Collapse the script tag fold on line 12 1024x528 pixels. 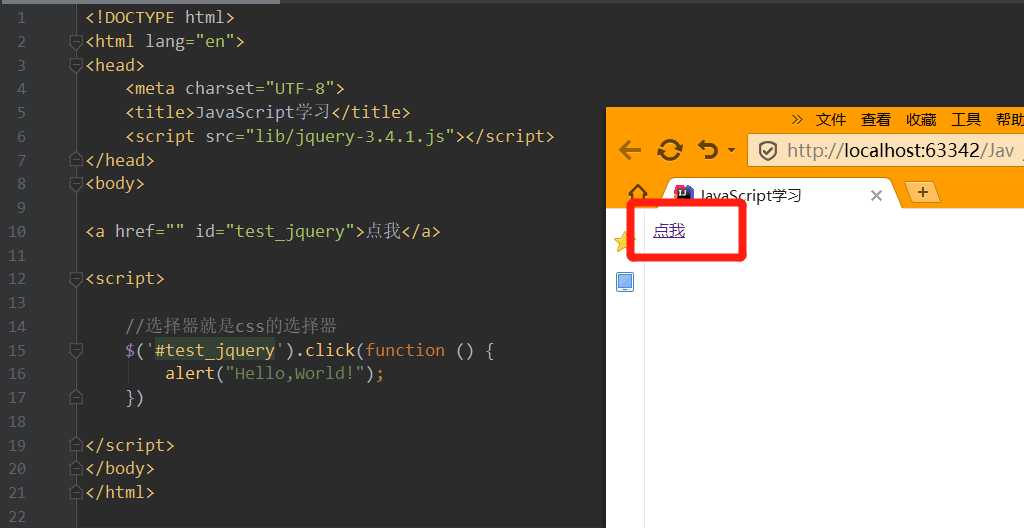pyautogui.click(x=76, y=279)
